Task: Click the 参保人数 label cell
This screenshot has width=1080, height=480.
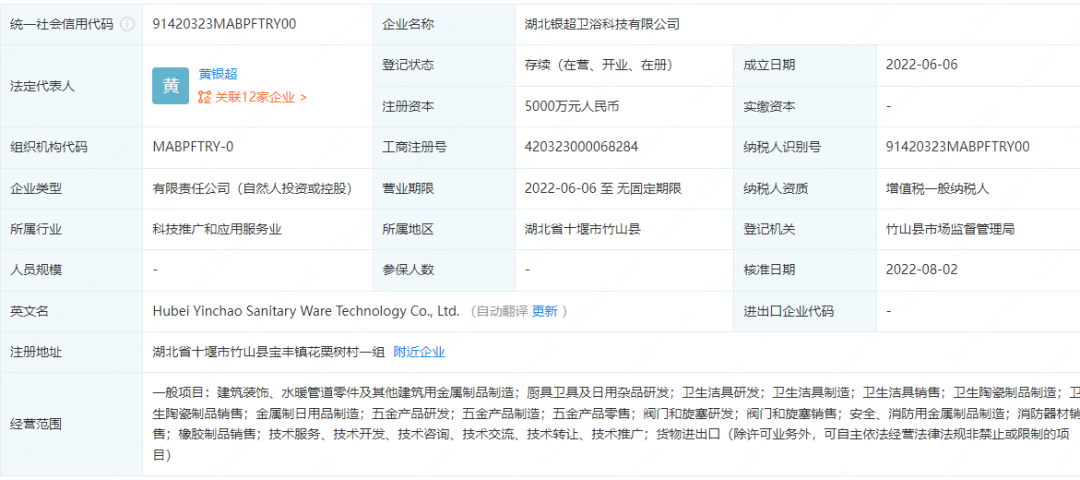Action: 444,270
